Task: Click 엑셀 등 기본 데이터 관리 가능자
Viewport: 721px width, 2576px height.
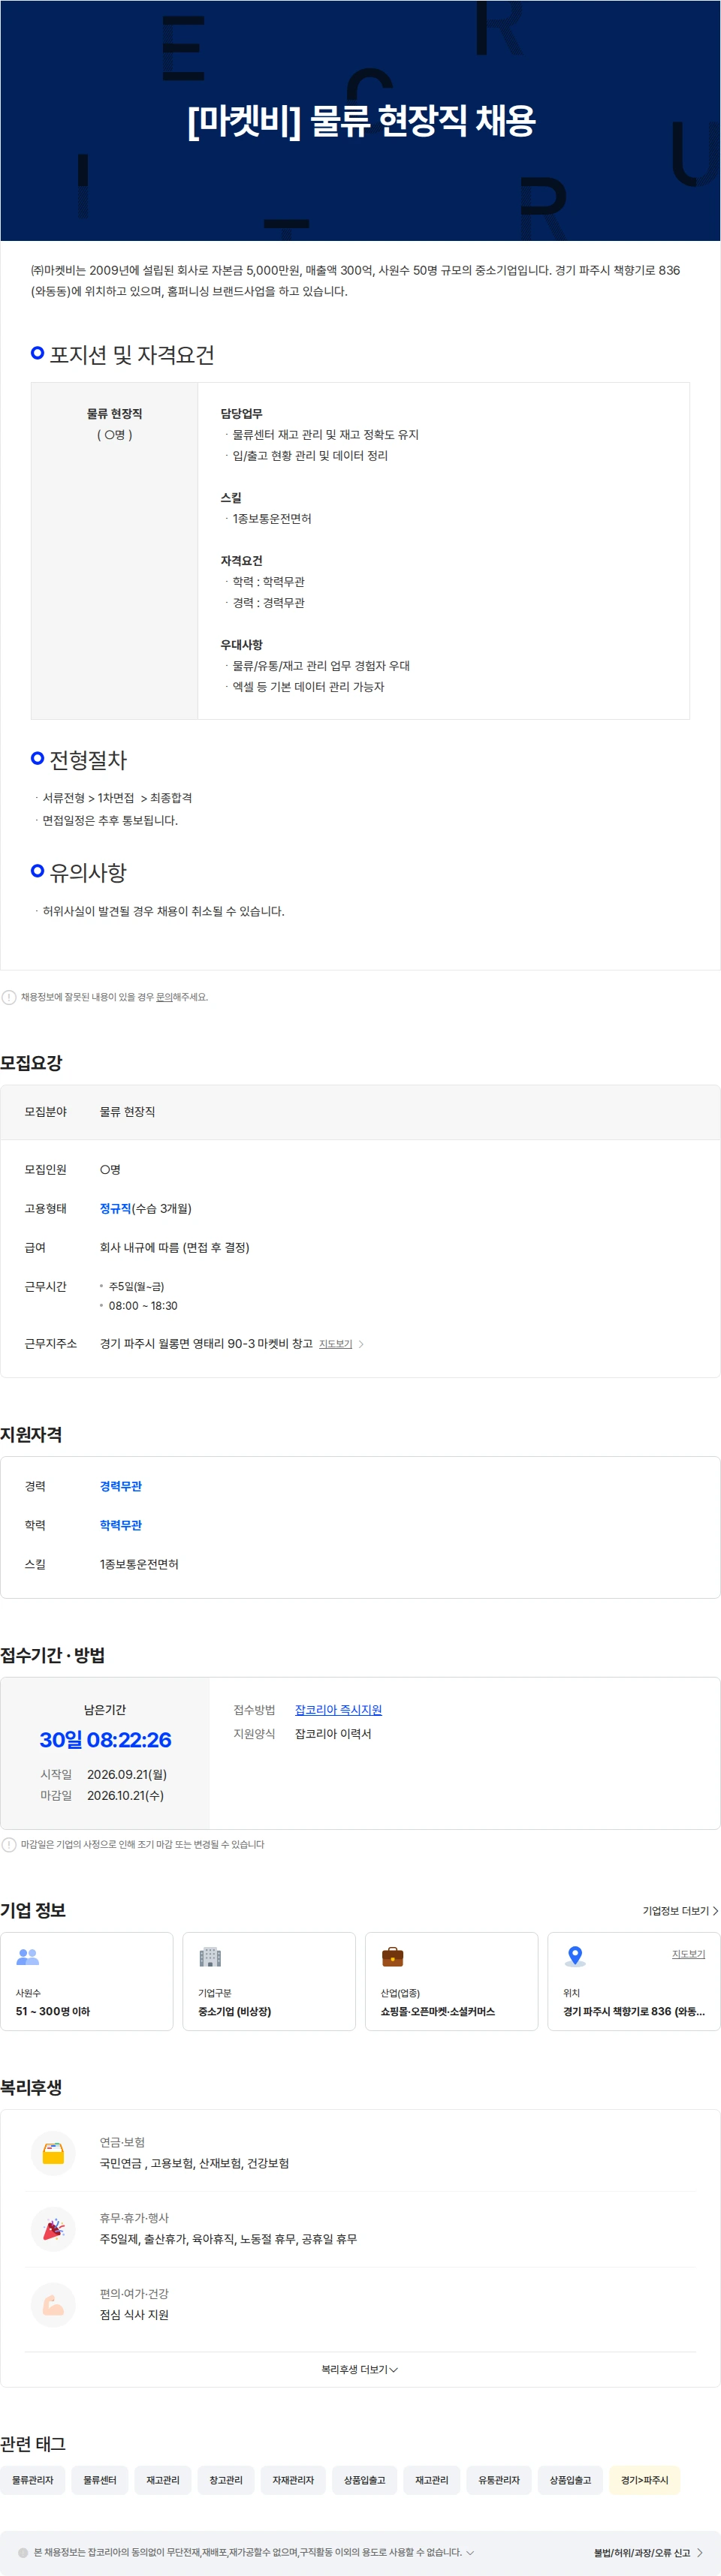Action: tap(308, 686)
